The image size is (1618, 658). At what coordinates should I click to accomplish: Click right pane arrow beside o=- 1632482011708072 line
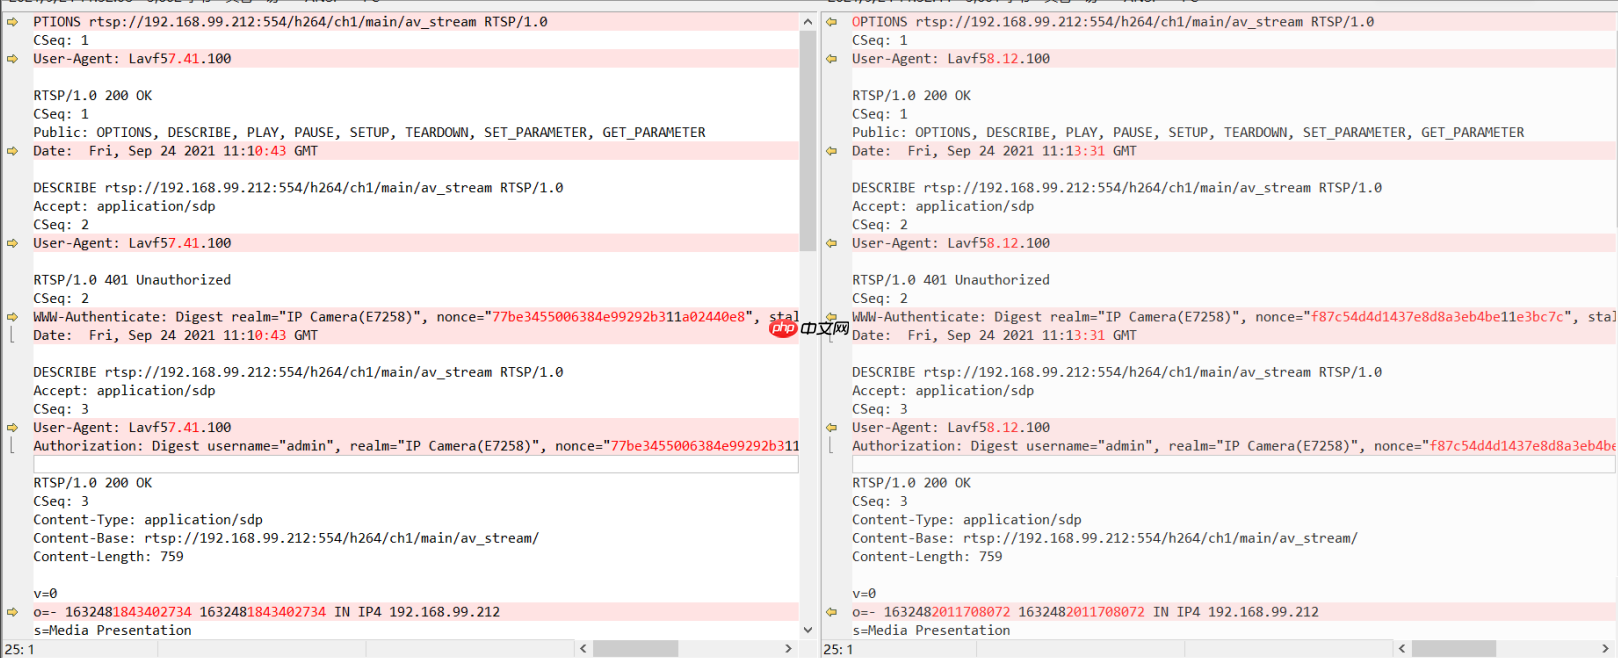point(831,612)
